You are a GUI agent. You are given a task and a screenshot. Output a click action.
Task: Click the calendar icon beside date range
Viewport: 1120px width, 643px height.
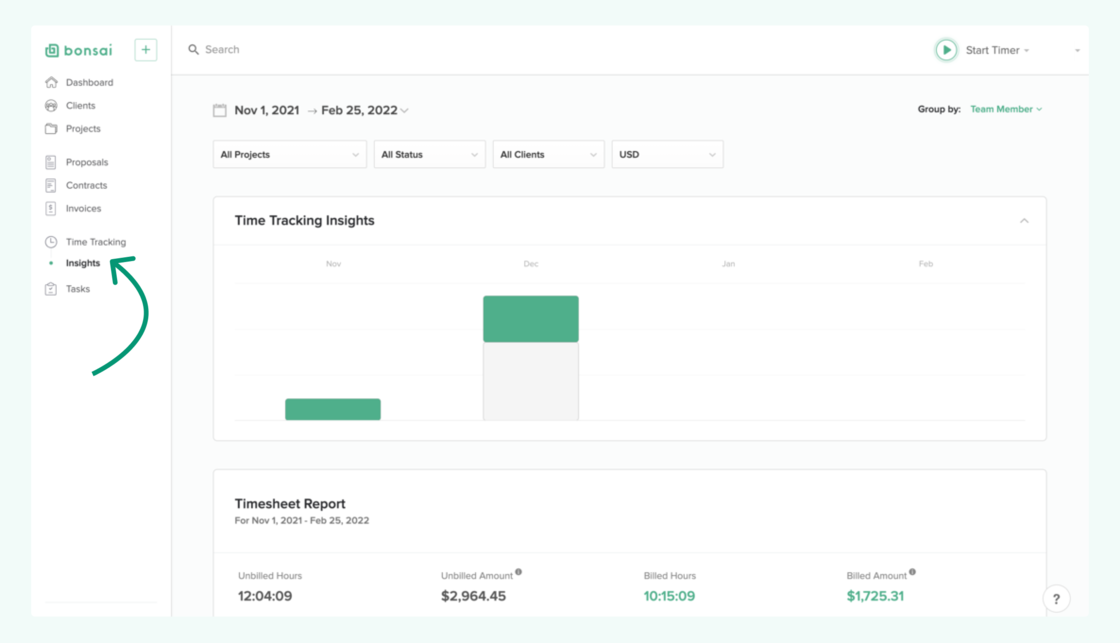[x=220, y=110]
